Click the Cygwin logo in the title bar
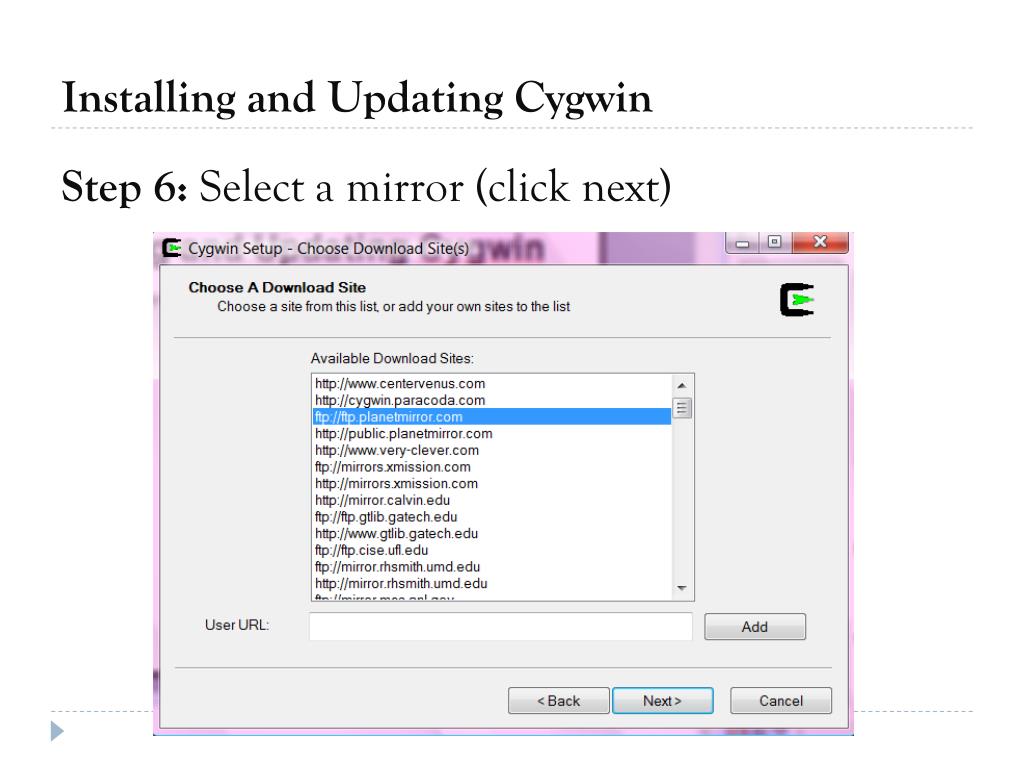The height and width of the screenshot is (768, 1024). click(x=171, y=248)
